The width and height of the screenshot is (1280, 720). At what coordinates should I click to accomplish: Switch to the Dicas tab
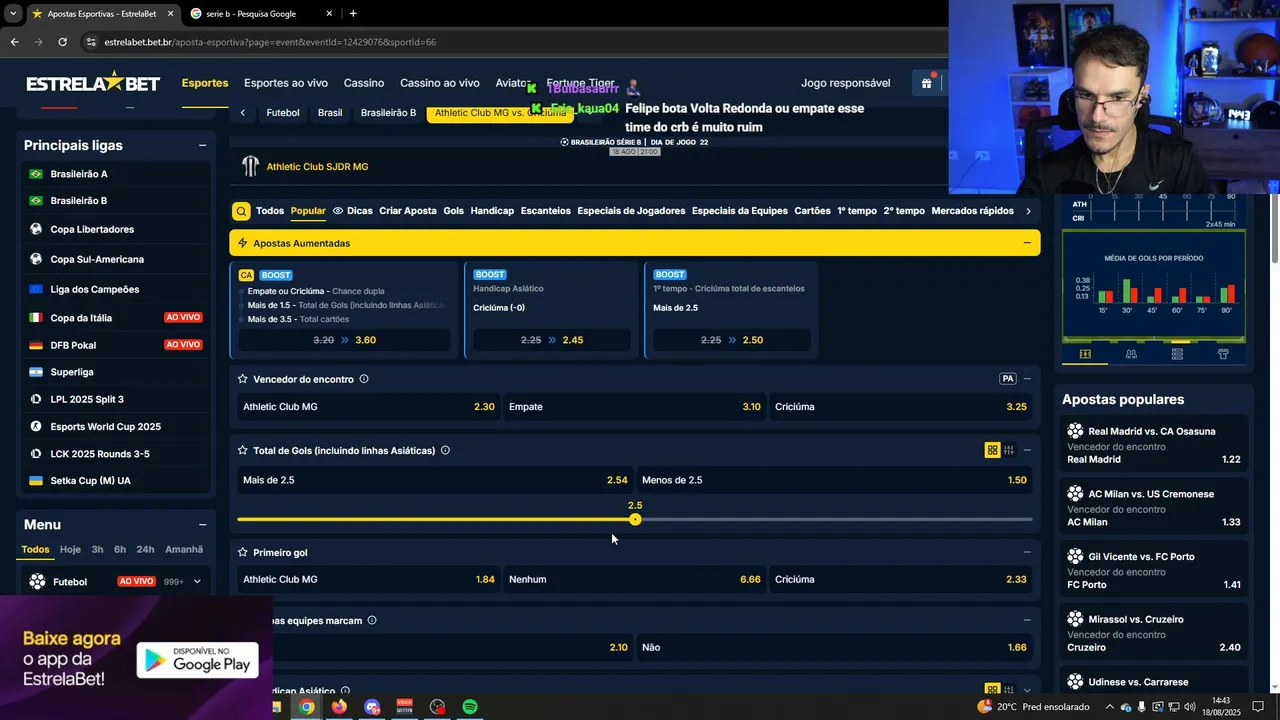pos(352,211)
